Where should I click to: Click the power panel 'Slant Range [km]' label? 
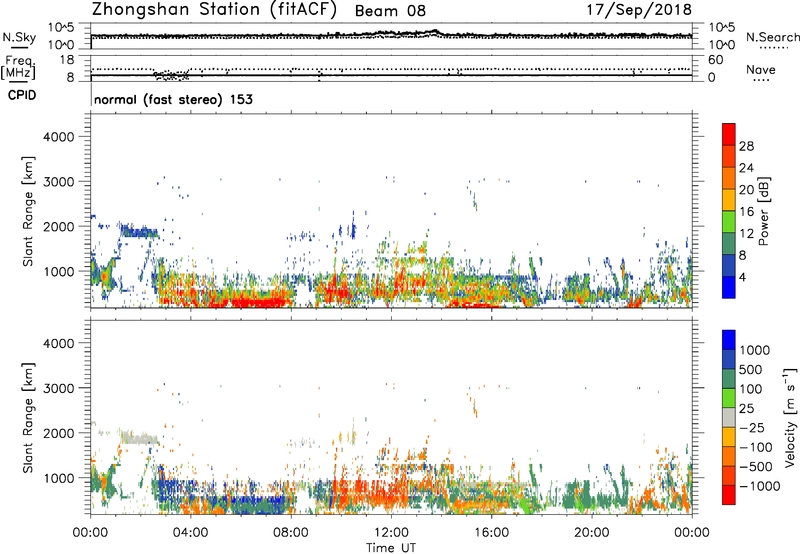(x=28, y=211)
